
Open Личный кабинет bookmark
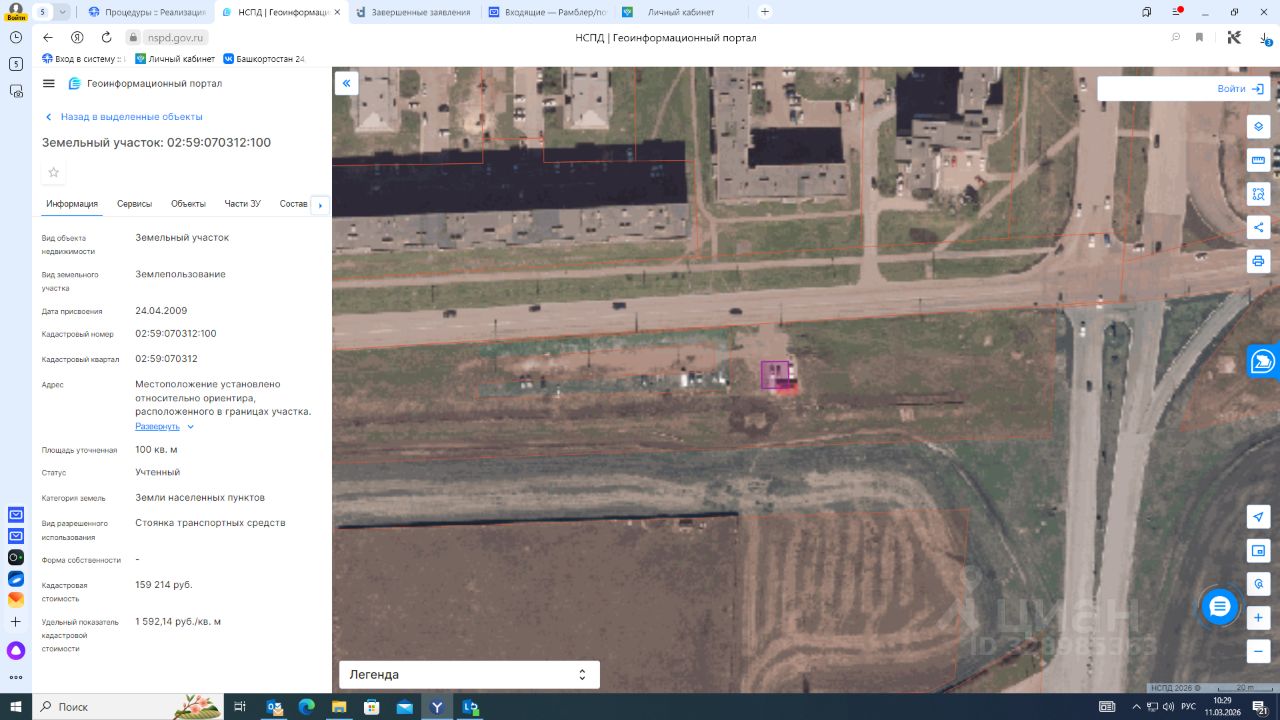point(174,59)
